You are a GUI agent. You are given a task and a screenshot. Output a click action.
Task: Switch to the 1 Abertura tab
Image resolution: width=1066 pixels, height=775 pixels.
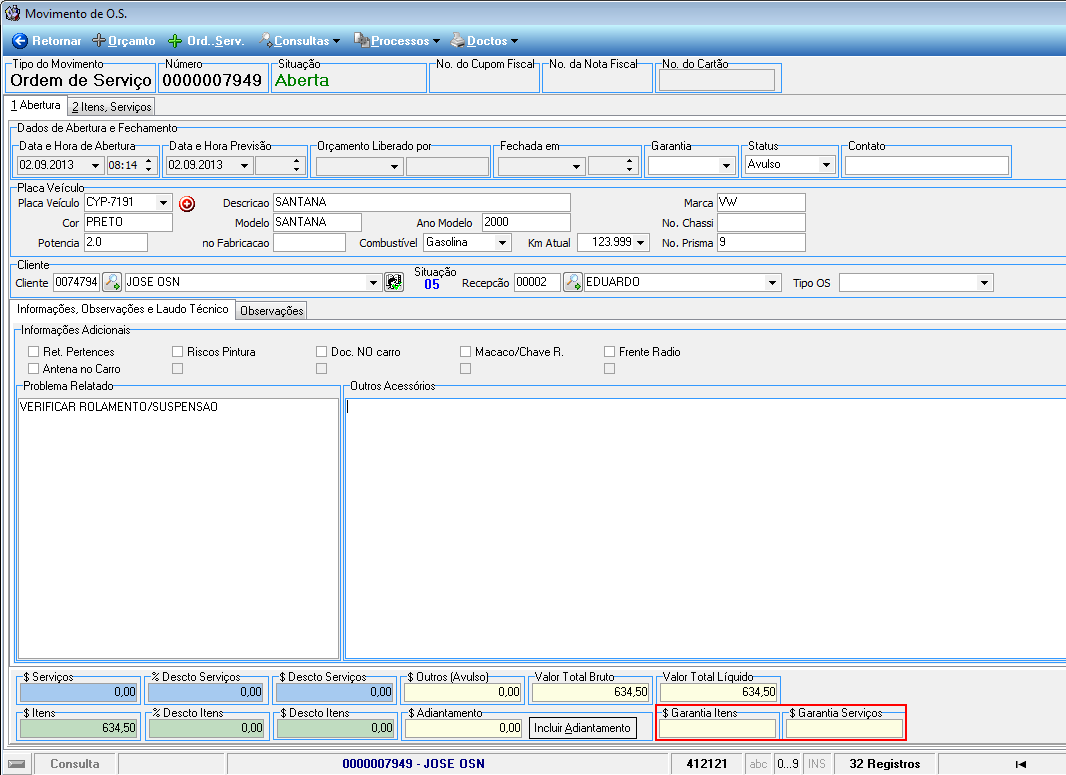tap(35, 105)
